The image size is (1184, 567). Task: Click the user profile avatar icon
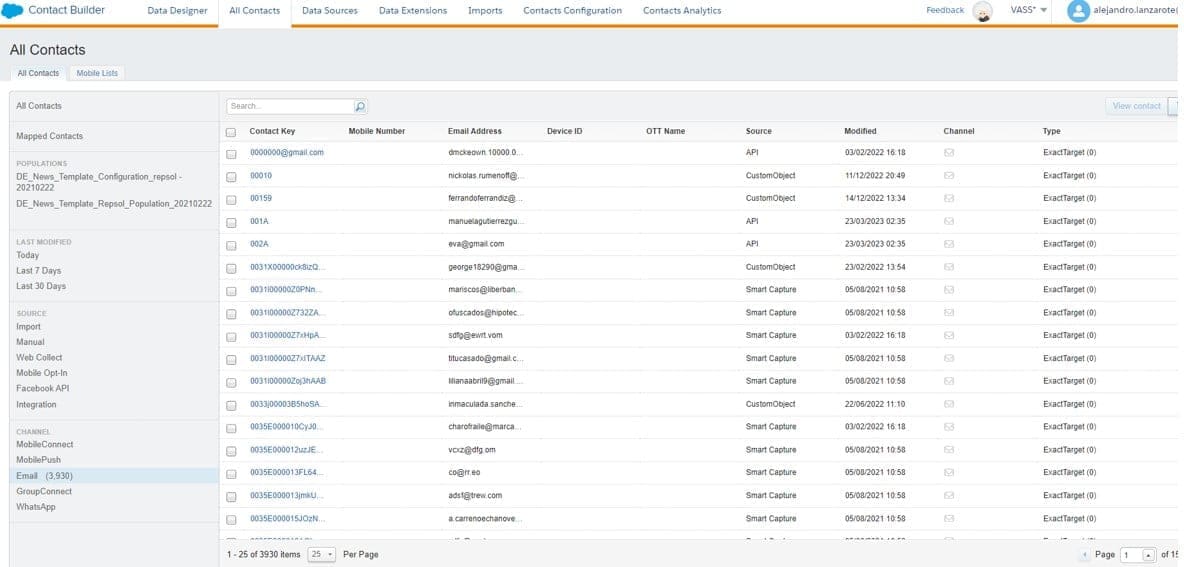pyautogui.click(x=1078, y=11)
